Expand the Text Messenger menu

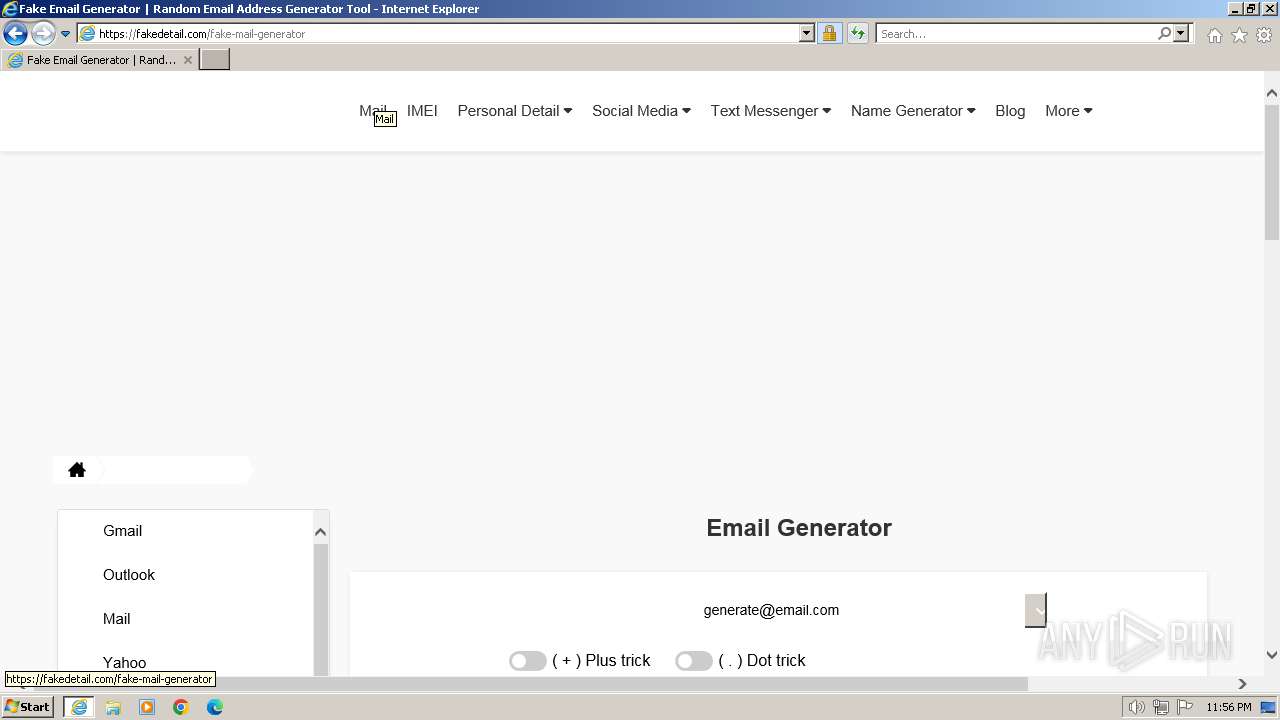pyautogui.click(x=771, y=111)
